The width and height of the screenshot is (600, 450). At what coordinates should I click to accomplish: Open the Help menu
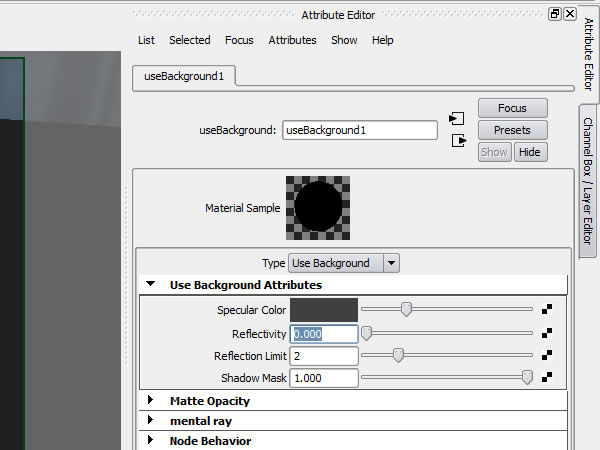click(x=383, y=40)
